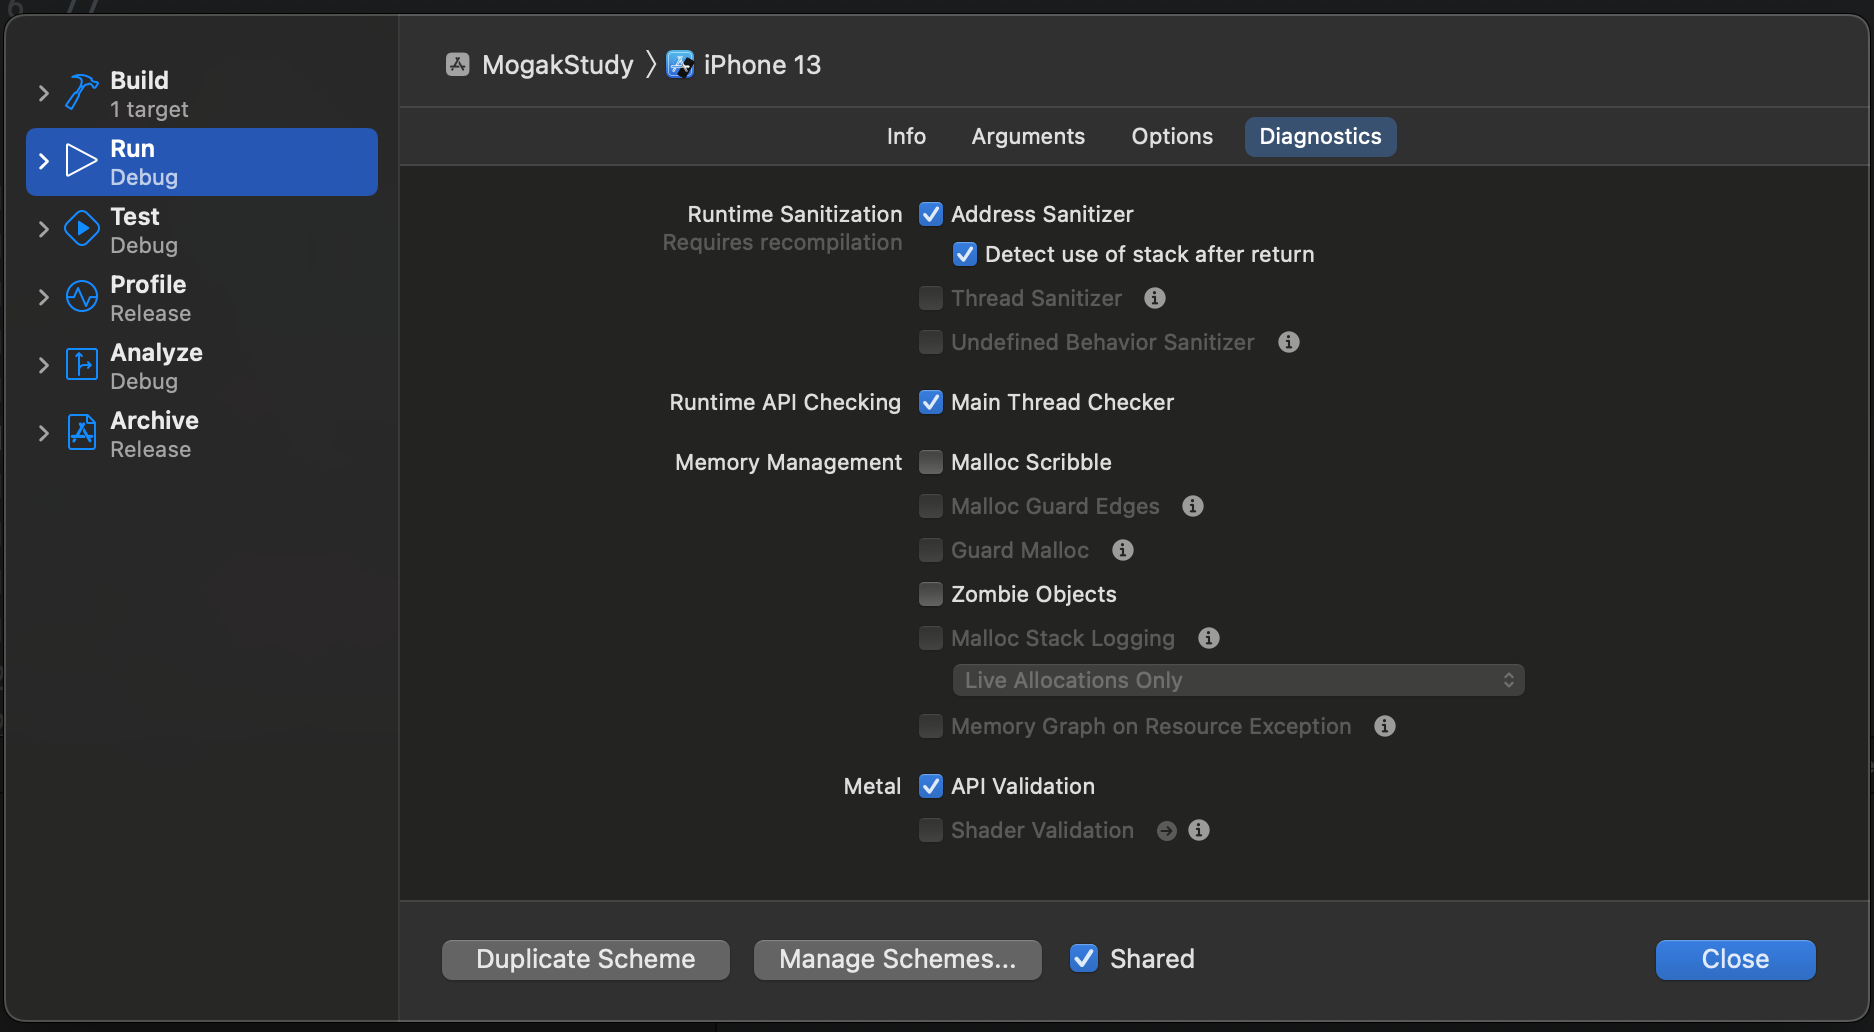The image size is (1874, 1032).
Task: Open the Live Allocations Only dropdown
Action: pos(1237,680)
